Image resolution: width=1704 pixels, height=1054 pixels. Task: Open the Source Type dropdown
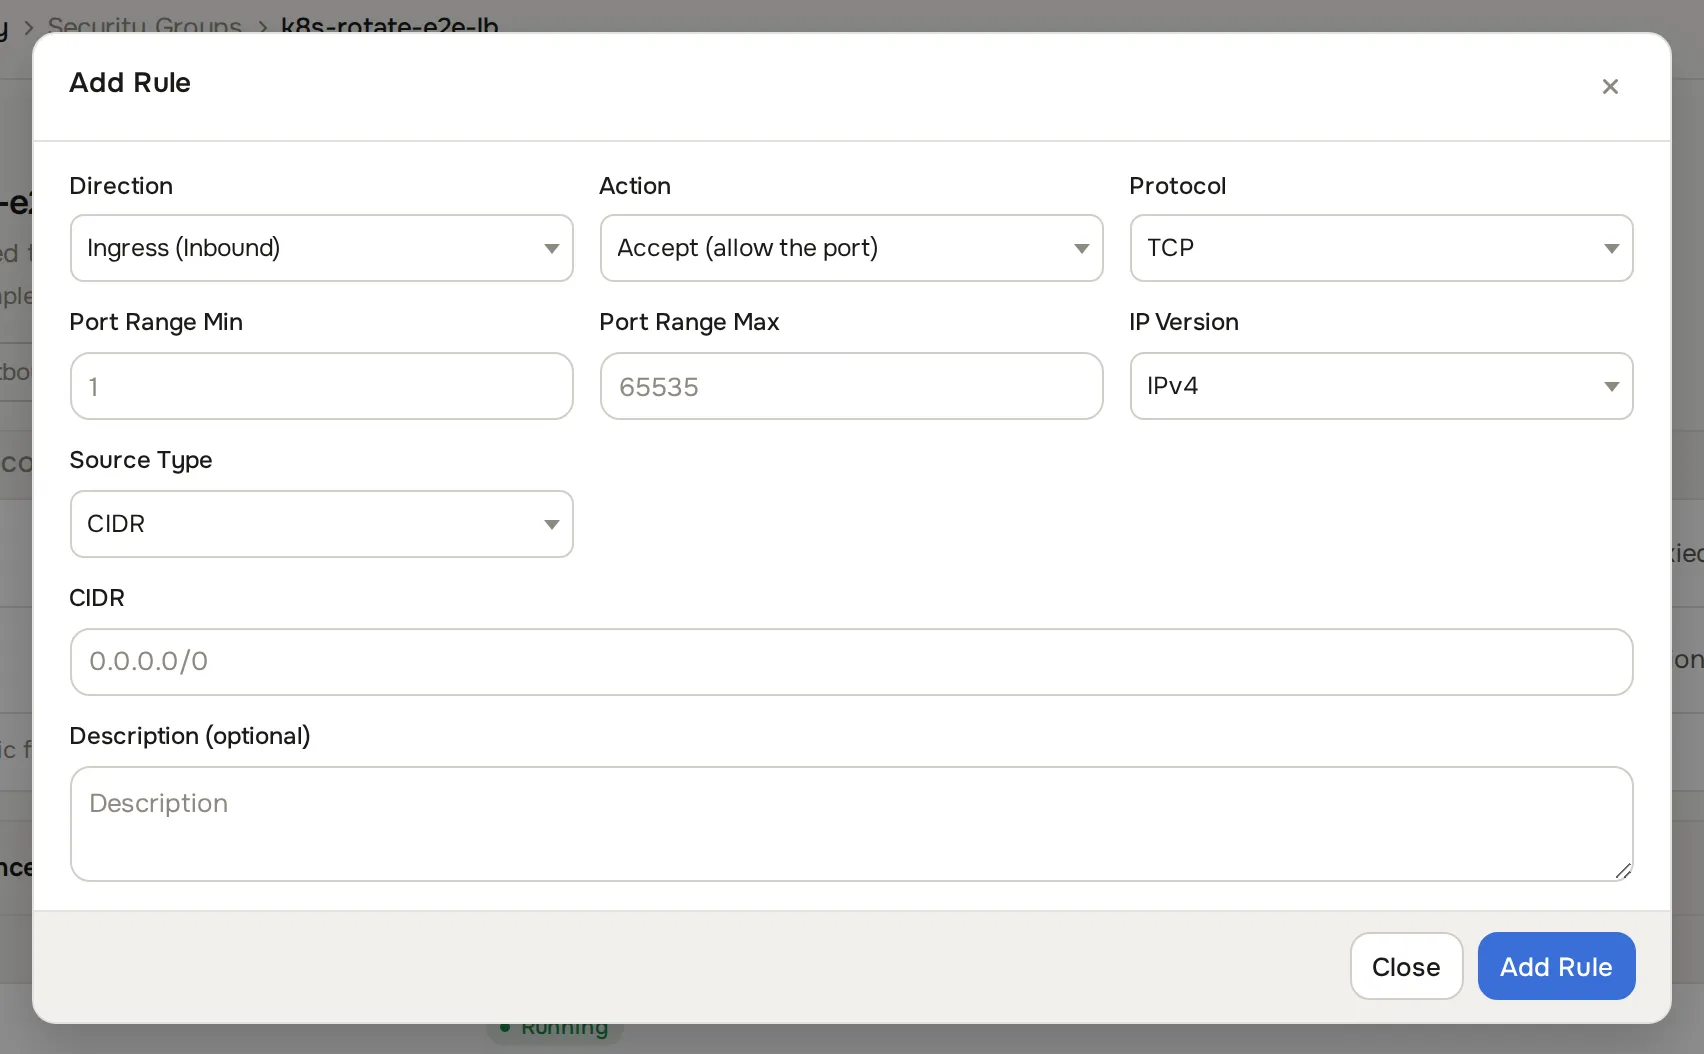click(322, 524)
